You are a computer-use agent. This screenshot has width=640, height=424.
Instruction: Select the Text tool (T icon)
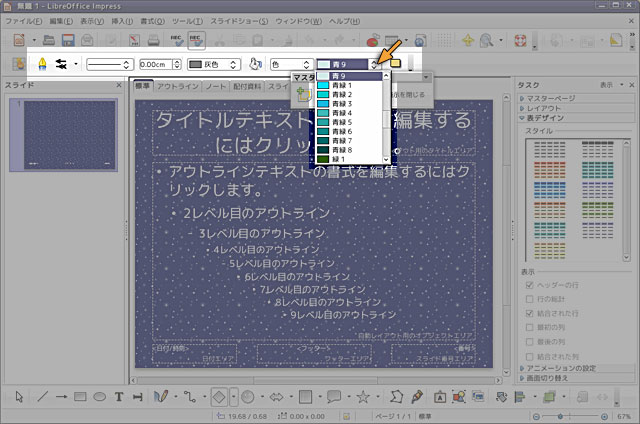click(x=118, y=396)
